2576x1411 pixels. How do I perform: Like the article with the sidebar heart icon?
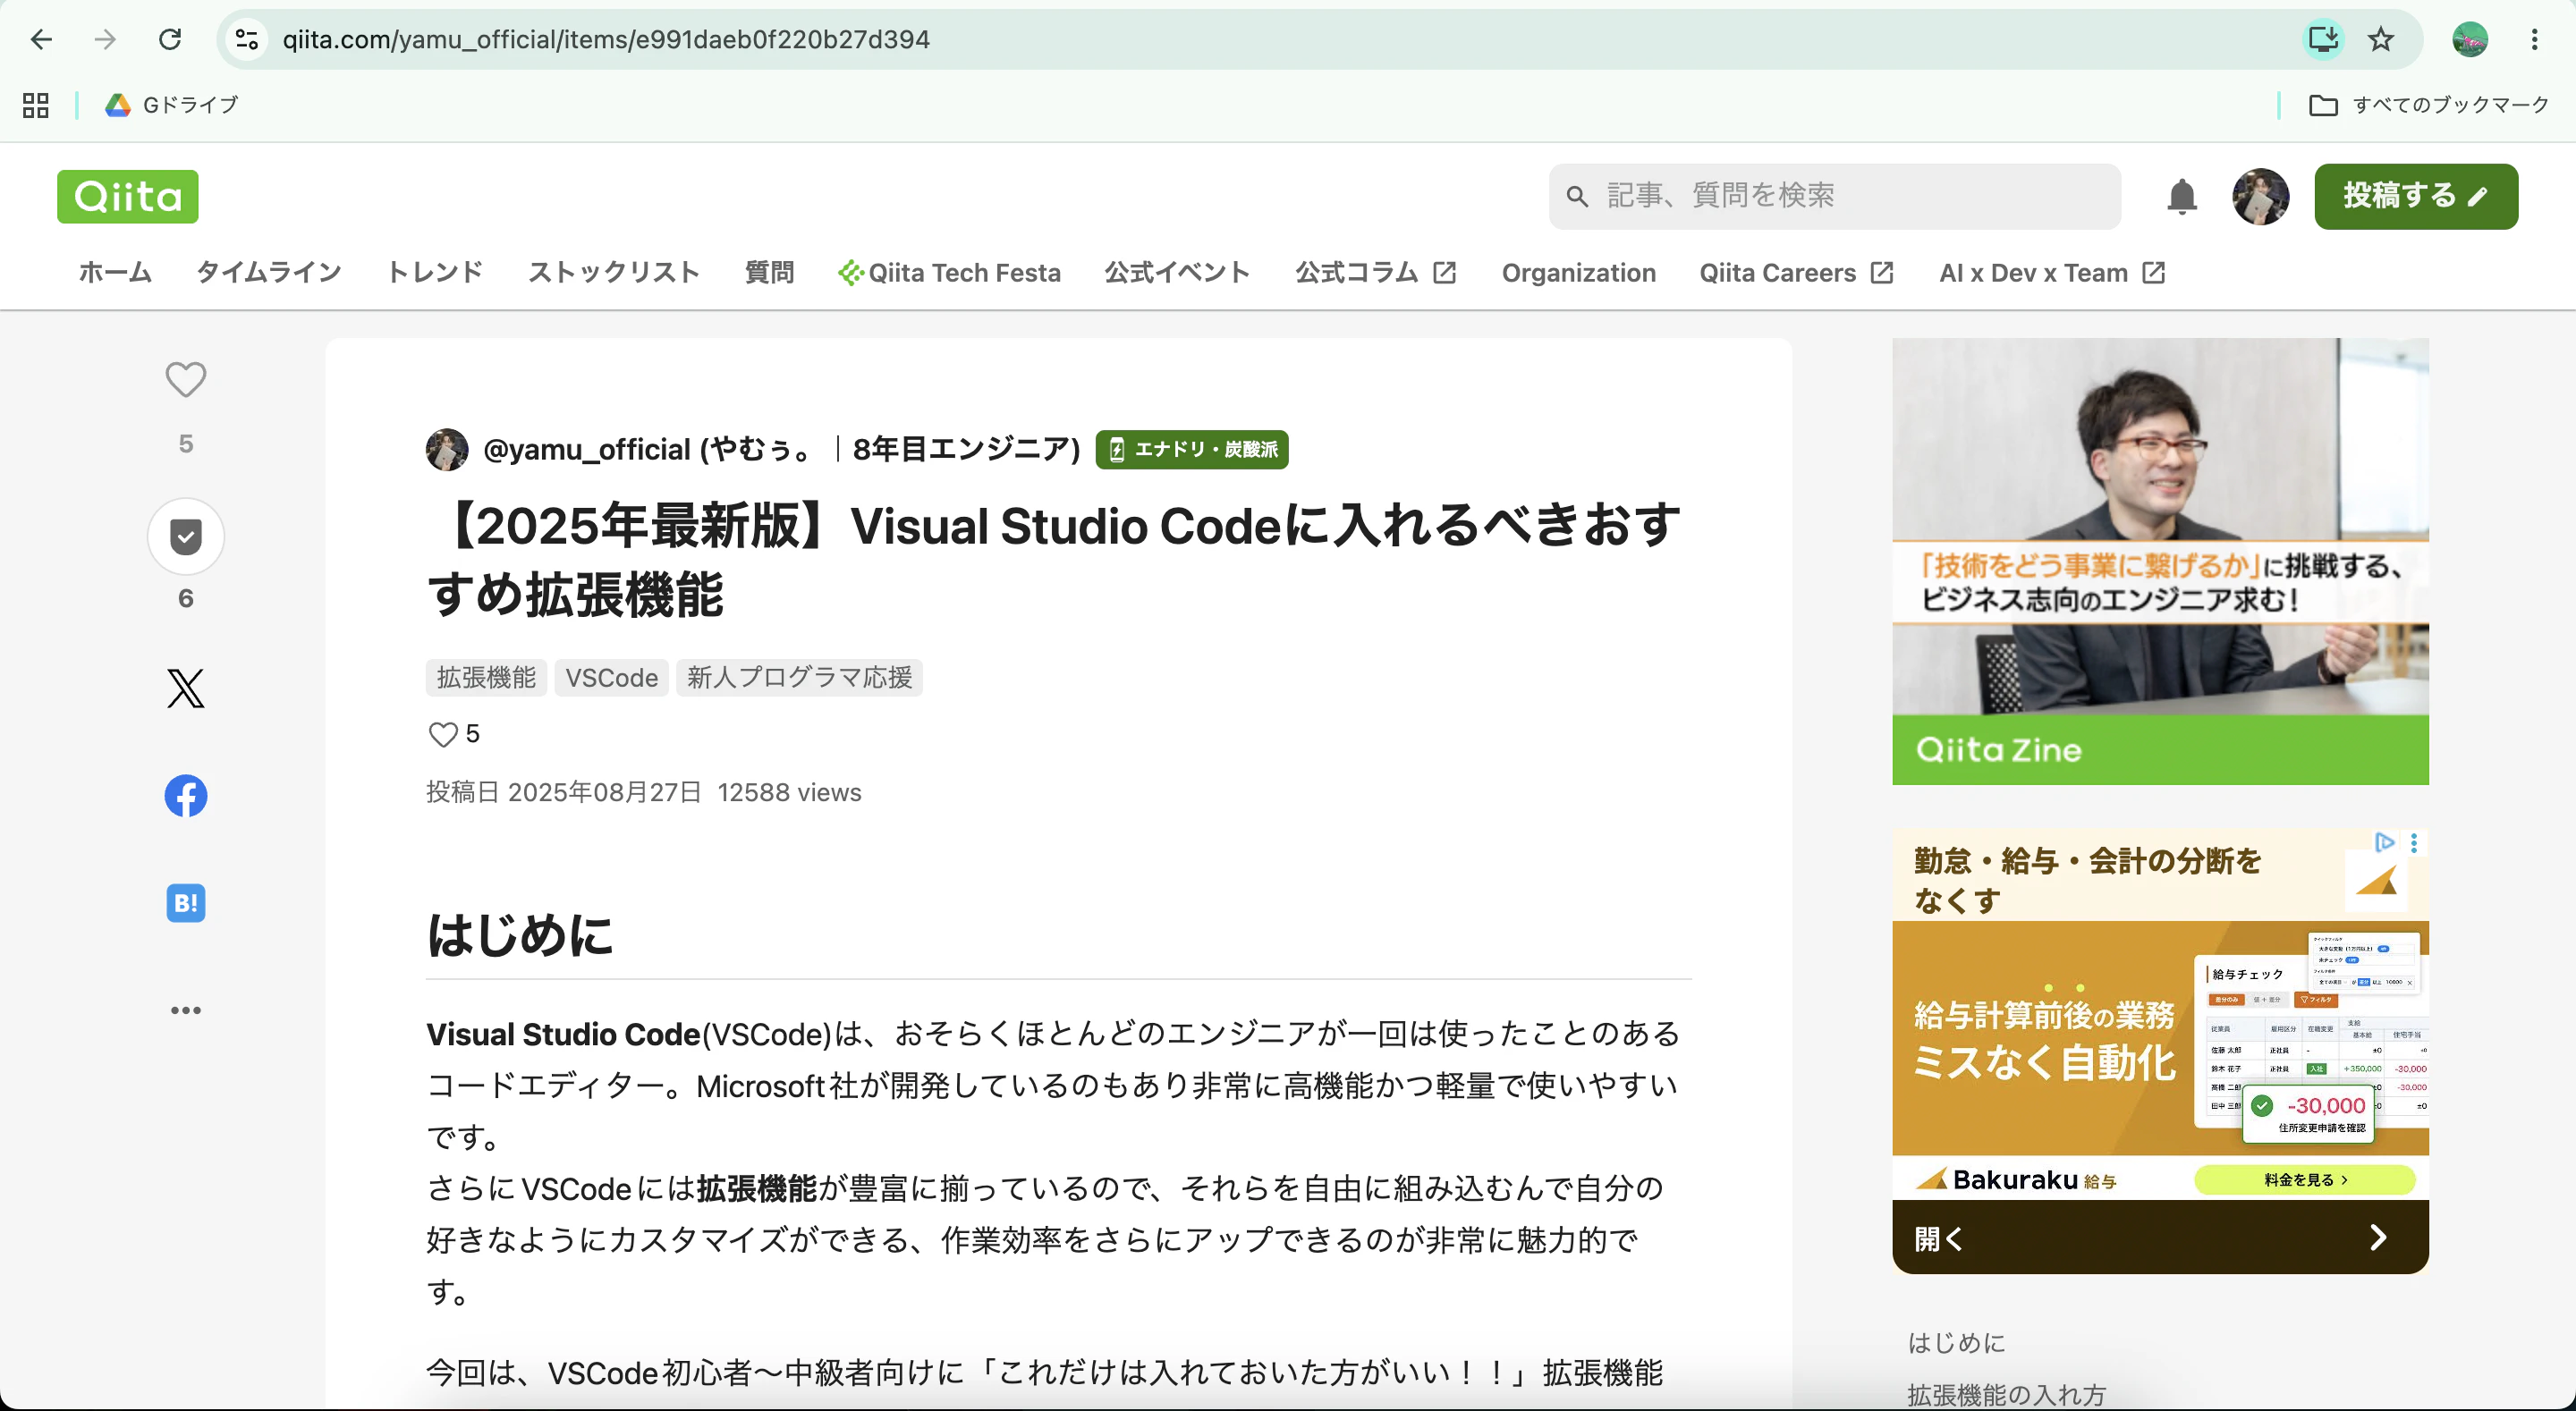pyautogui.click(x=186, y=380)
